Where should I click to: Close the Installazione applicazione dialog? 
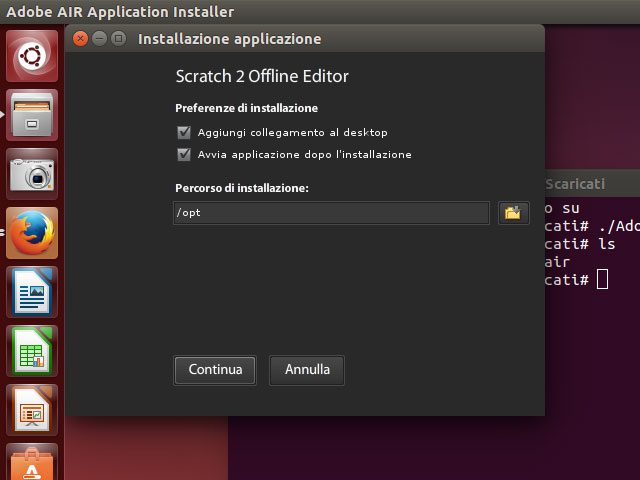coord(80,39)
